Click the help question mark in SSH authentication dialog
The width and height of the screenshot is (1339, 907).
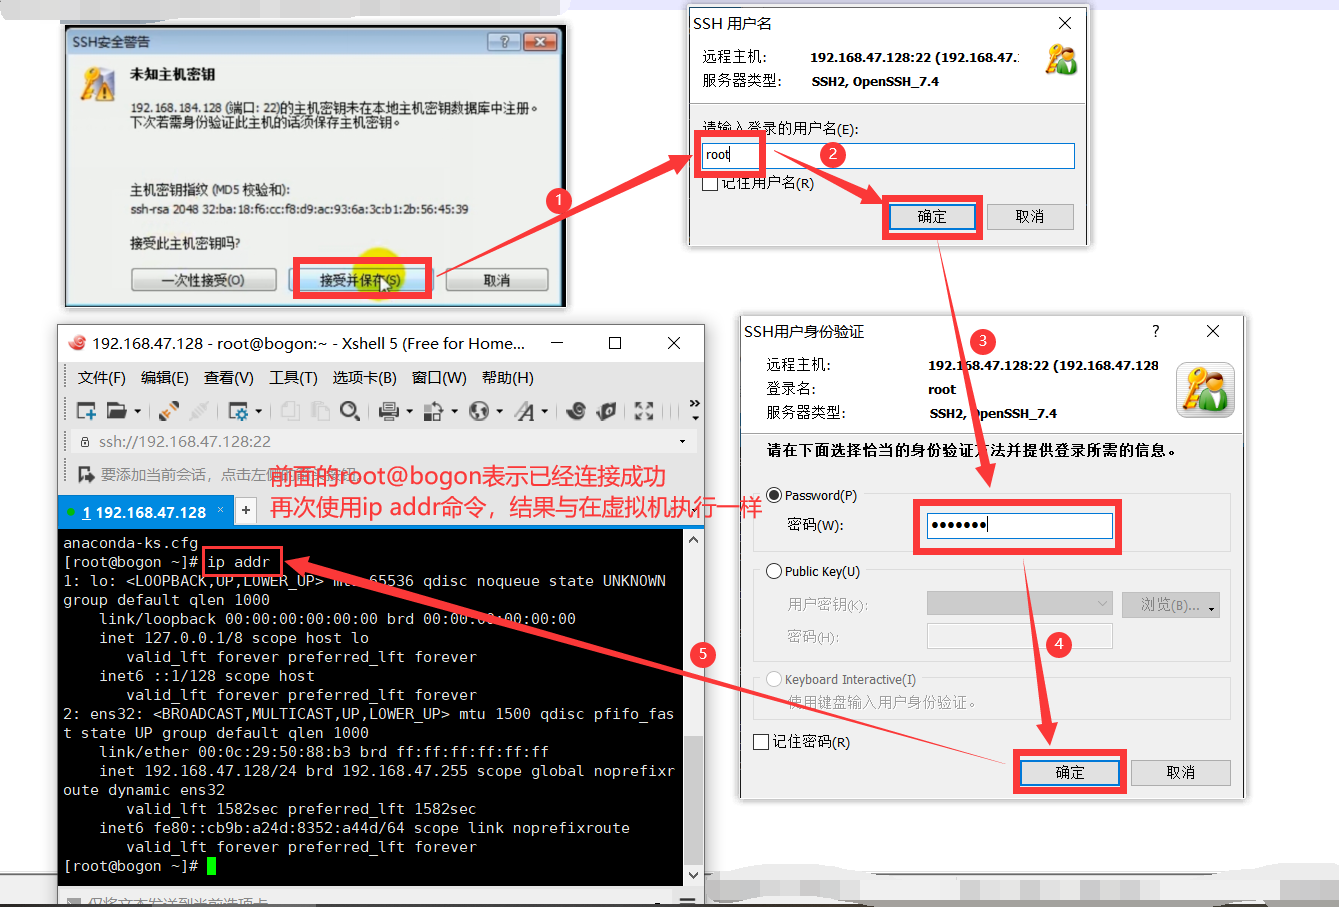point(1156,331)
